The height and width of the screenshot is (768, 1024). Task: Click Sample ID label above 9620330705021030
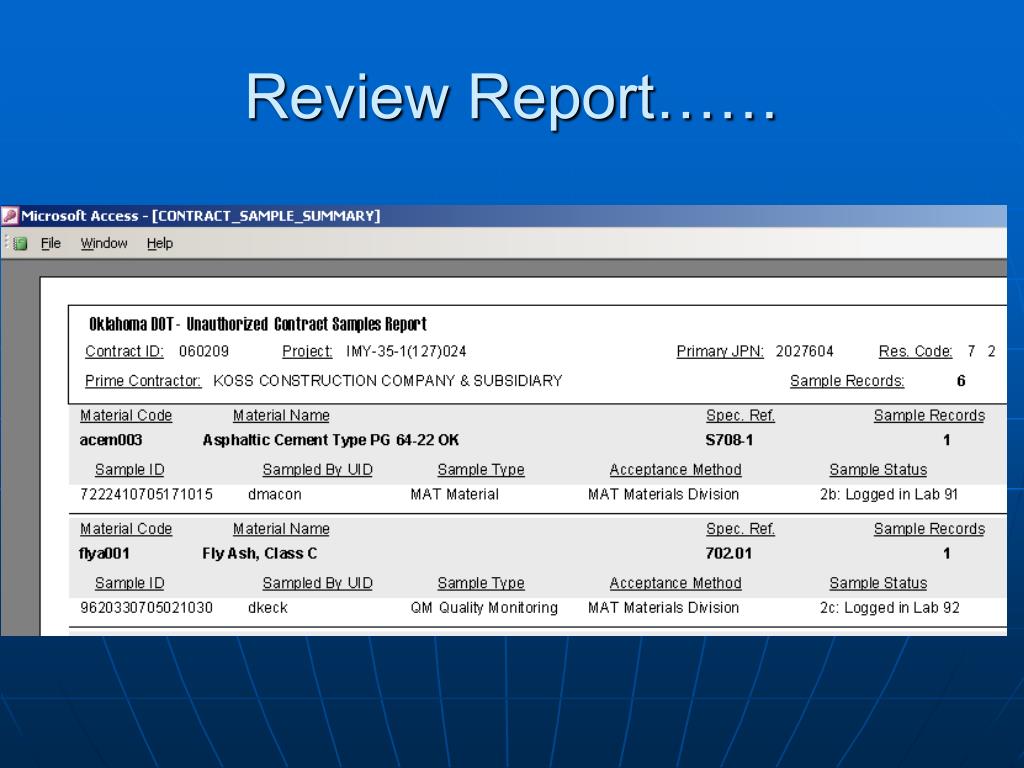129,583
